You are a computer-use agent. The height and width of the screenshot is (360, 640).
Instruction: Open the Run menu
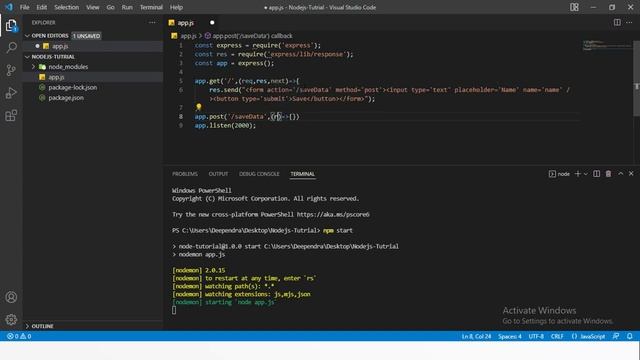[127, 7]
